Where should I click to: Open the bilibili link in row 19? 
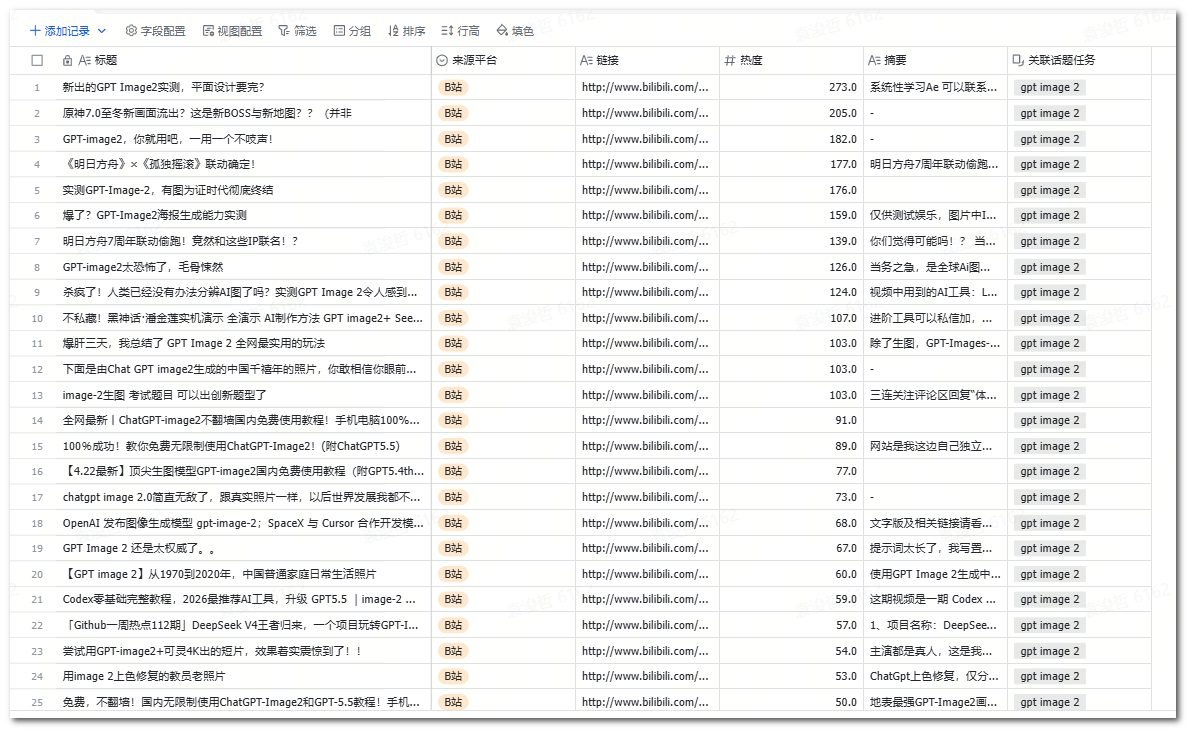[645, 548]
